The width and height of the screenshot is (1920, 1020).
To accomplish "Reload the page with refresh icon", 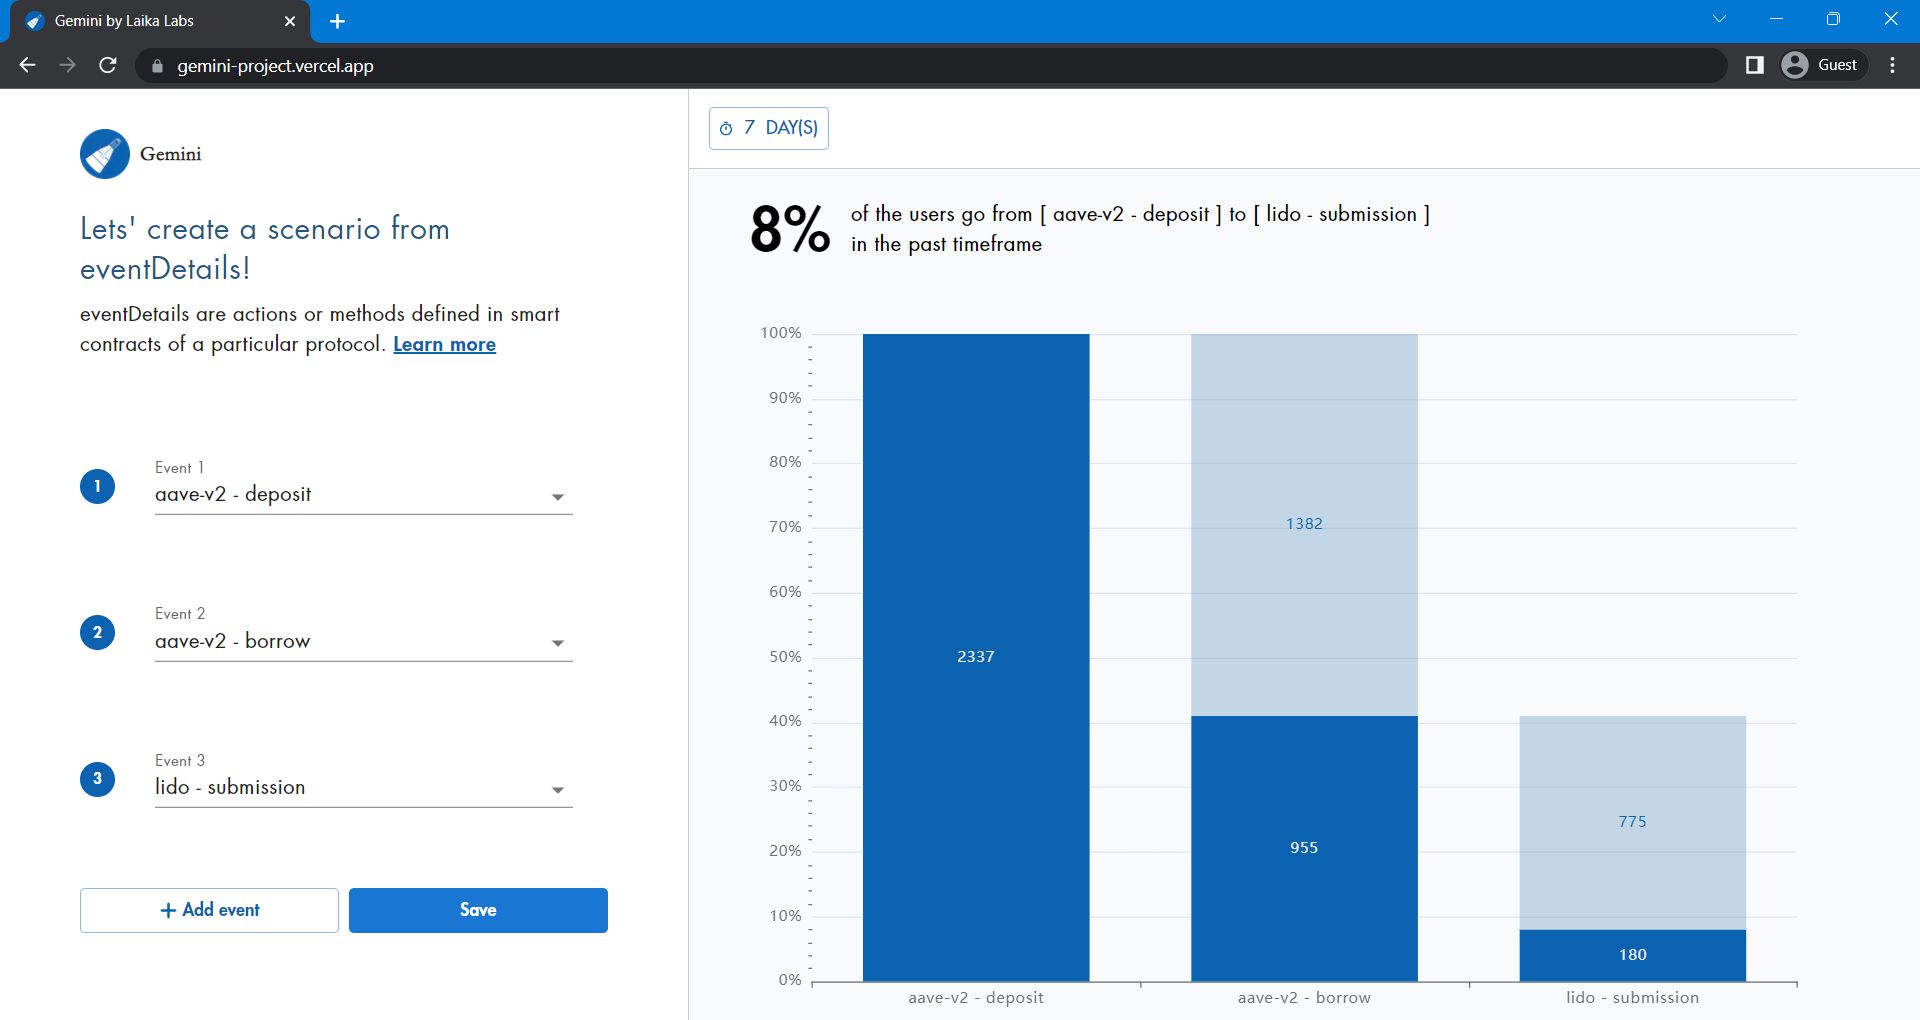I will click(108, 65).
